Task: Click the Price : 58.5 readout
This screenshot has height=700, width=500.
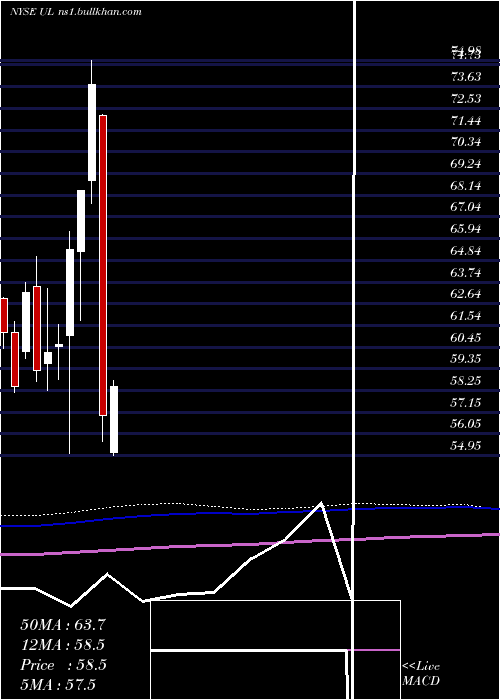Action: pyautogui.click(x=63, y=665)
